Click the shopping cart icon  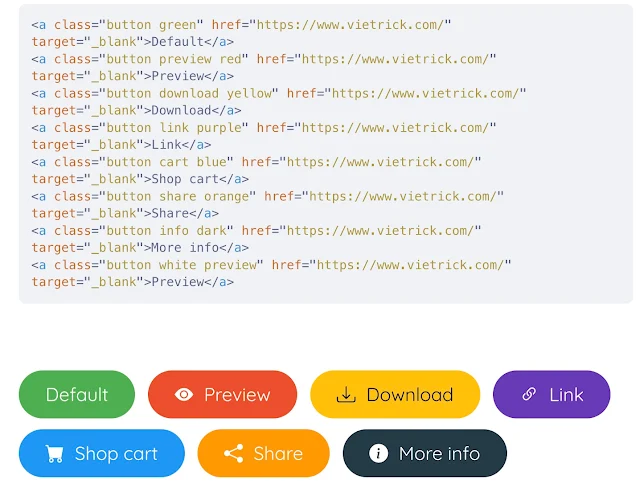coord(54,453)
